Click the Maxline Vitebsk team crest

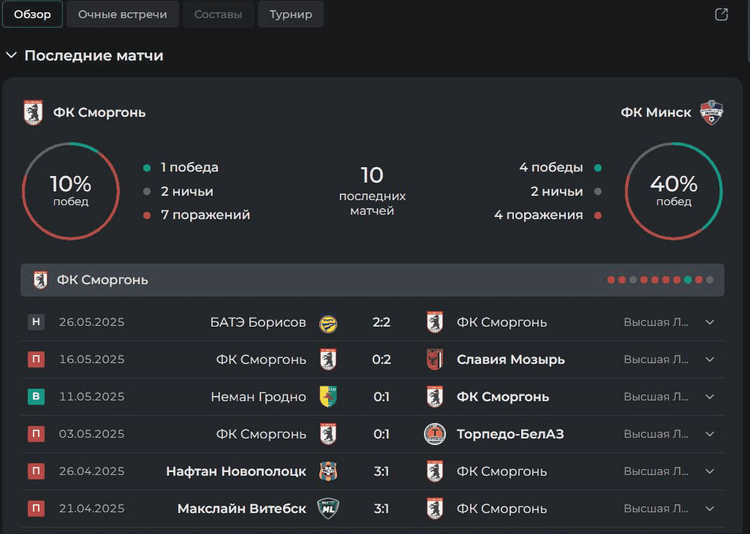327,508
